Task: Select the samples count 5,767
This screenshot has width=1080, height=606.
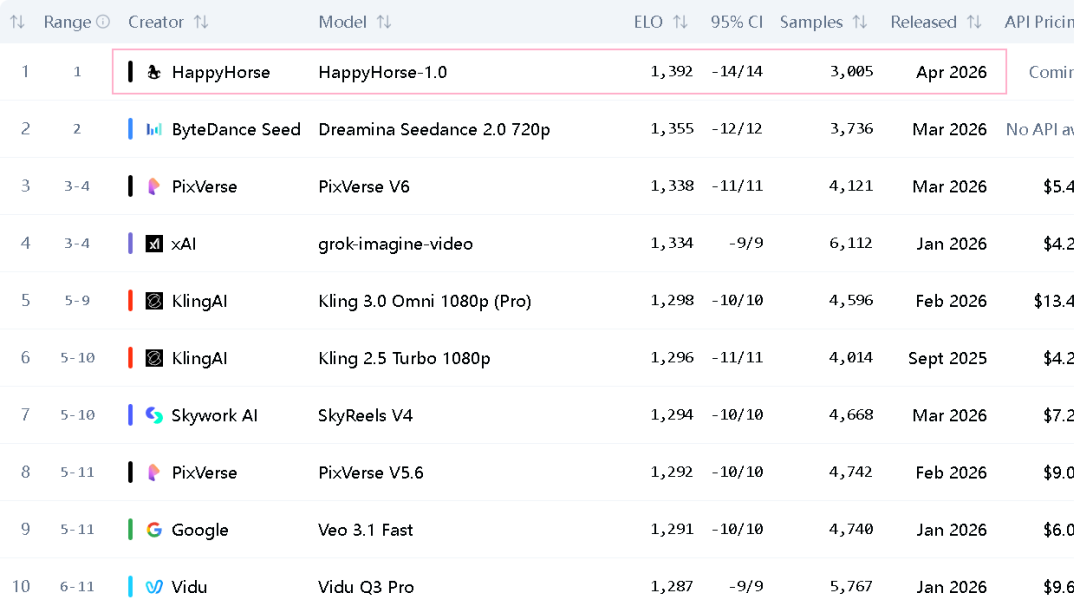Action: coord(851,586)
